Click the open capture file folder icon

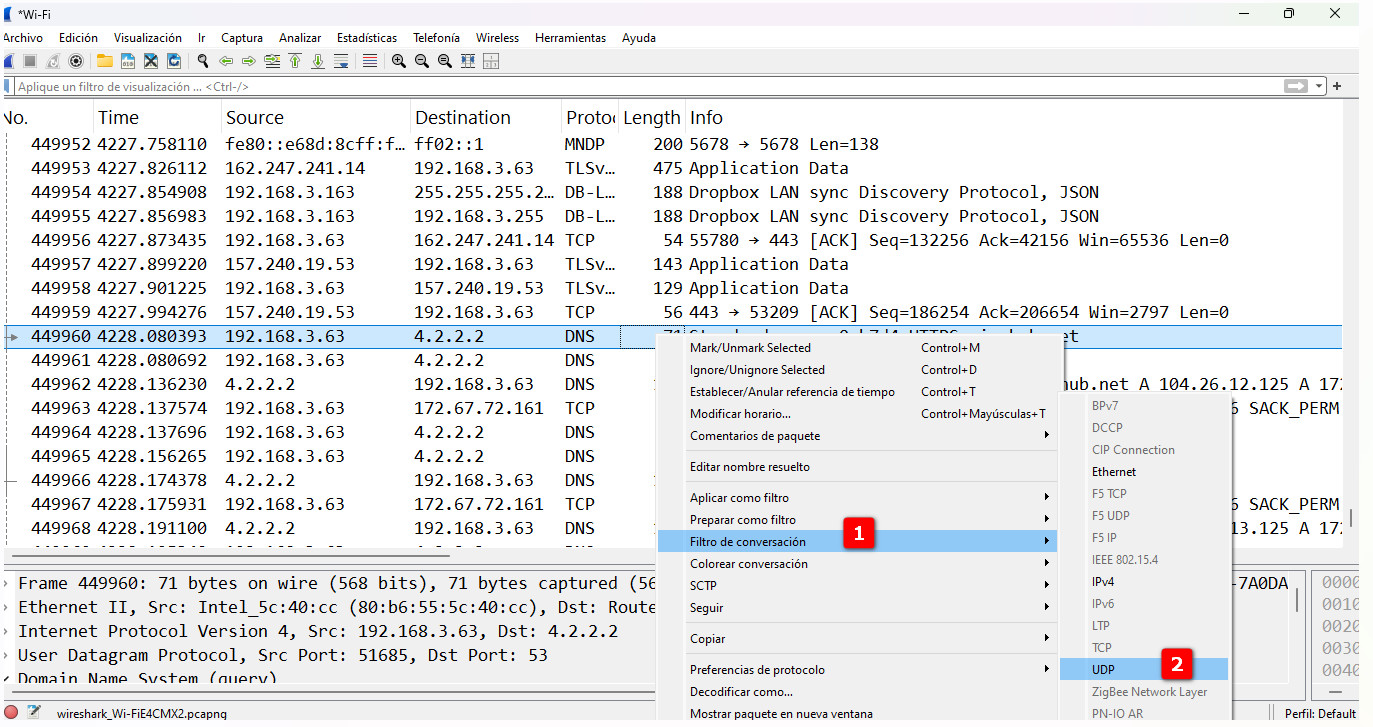(x=104, y=61)
